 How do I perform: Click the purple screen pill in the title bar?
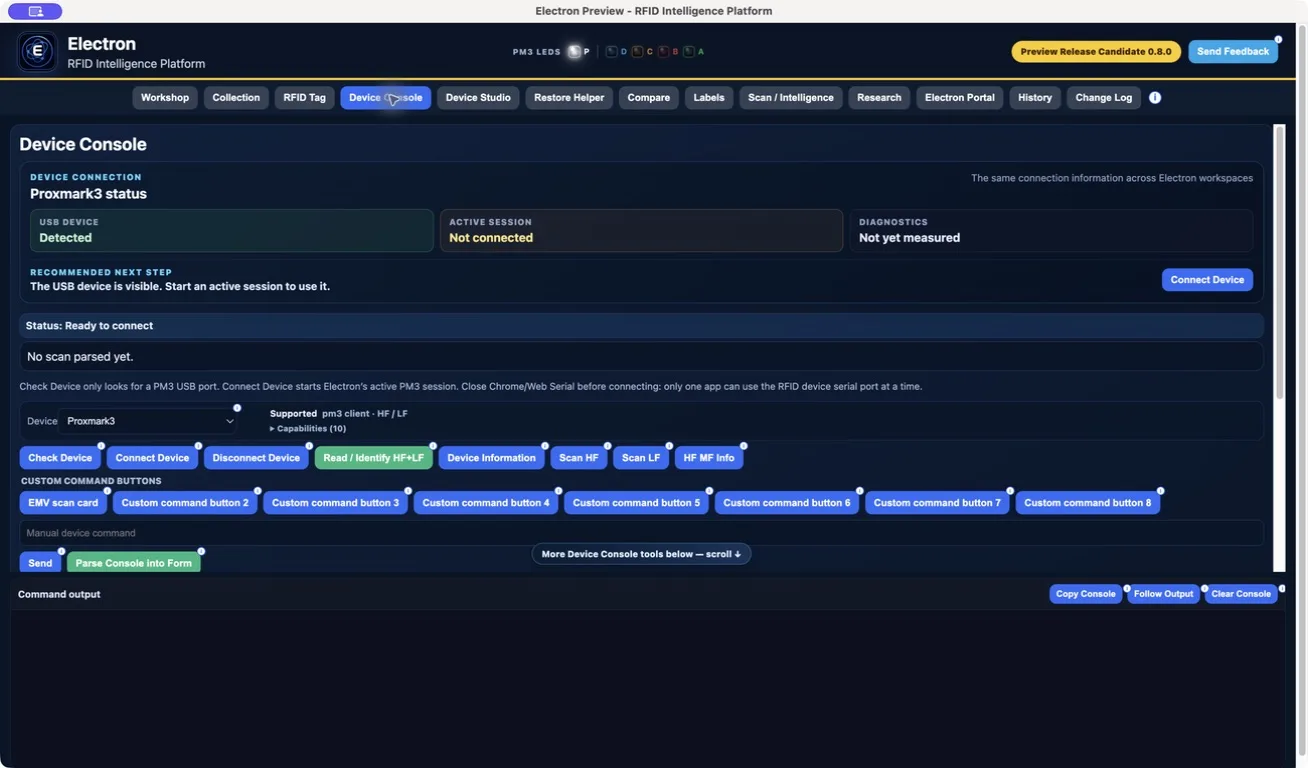(x=35, y=11)
